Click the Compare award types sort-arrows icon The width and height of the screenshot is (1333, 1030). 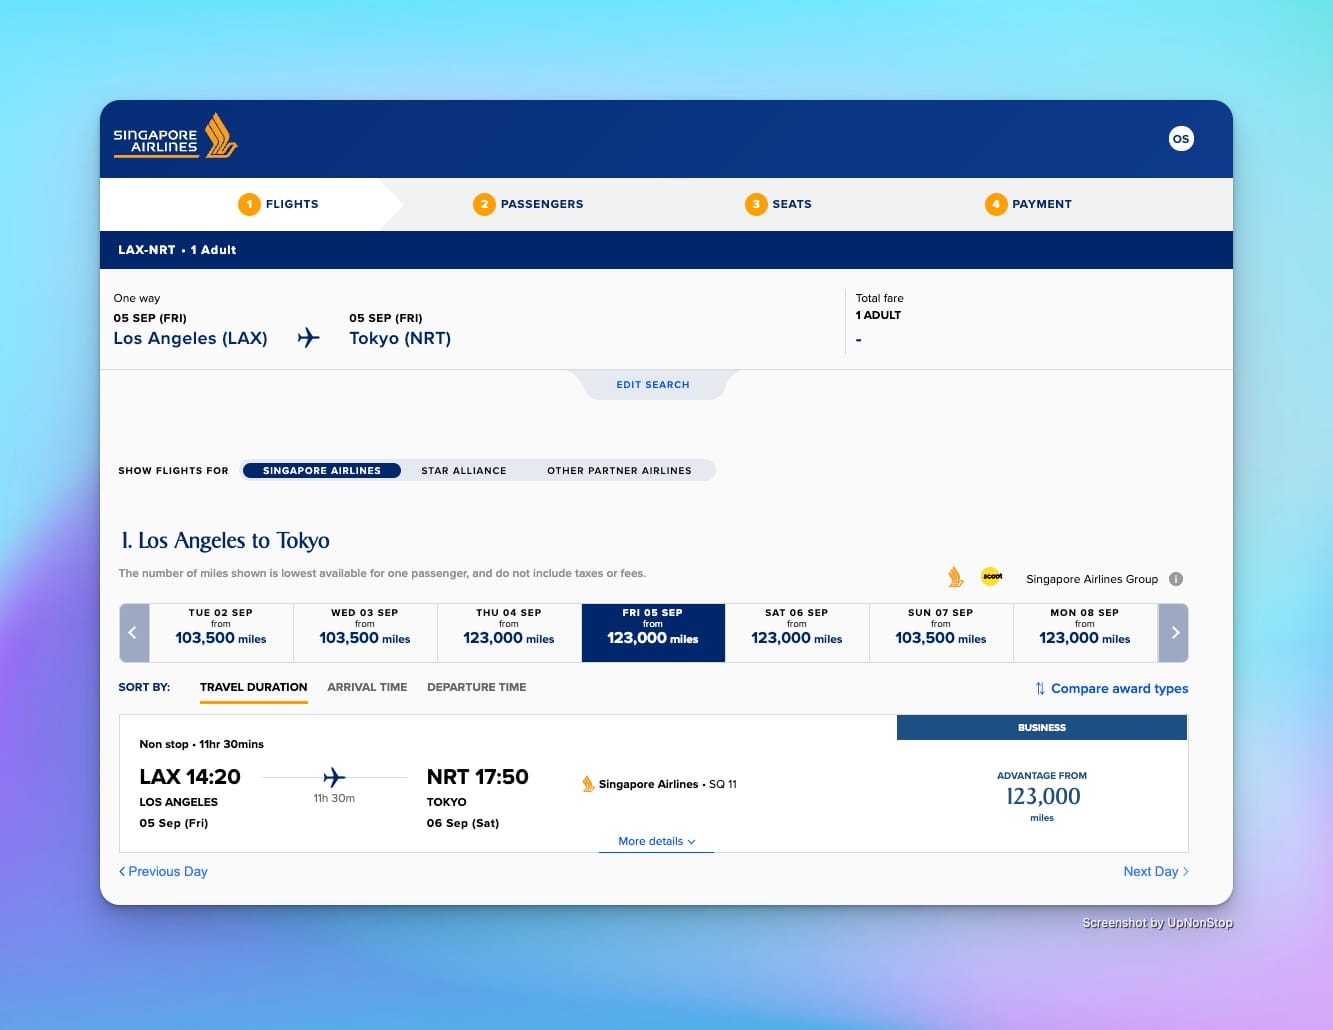coord(1040,688)
